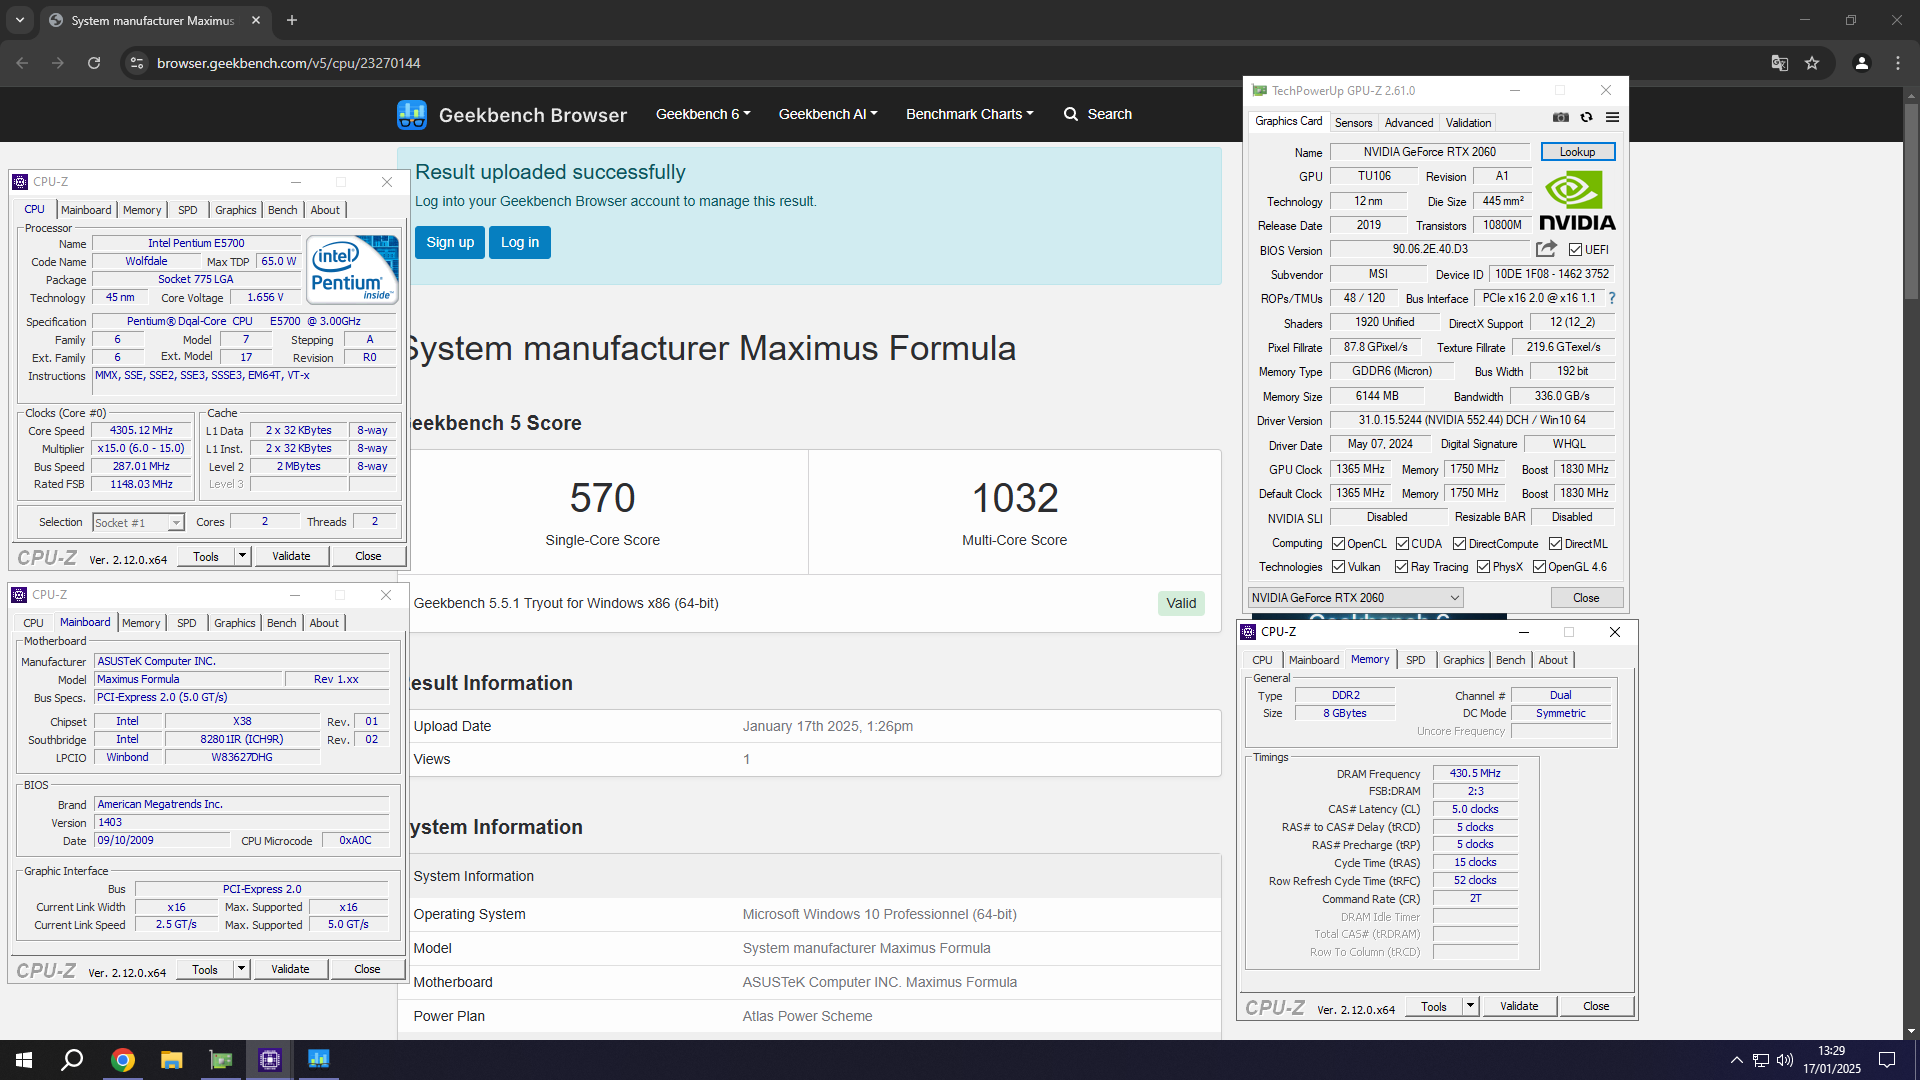This screenshot has width=1920, height=1080.
Task: Open the Socket #1 selection dropdown
Action: (x=138, y=522)
